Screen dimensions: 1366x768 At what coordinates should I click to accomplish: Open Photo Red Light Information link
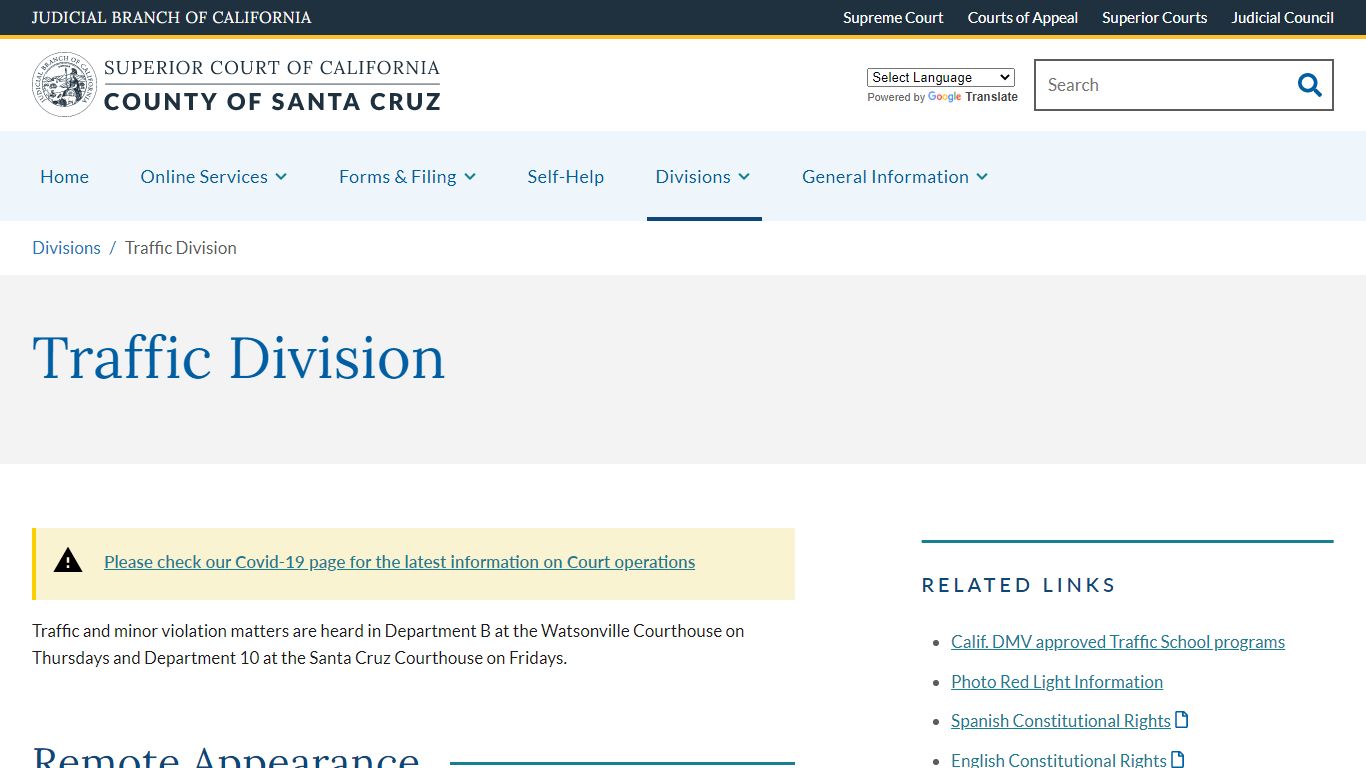(x=1057, y=682)
